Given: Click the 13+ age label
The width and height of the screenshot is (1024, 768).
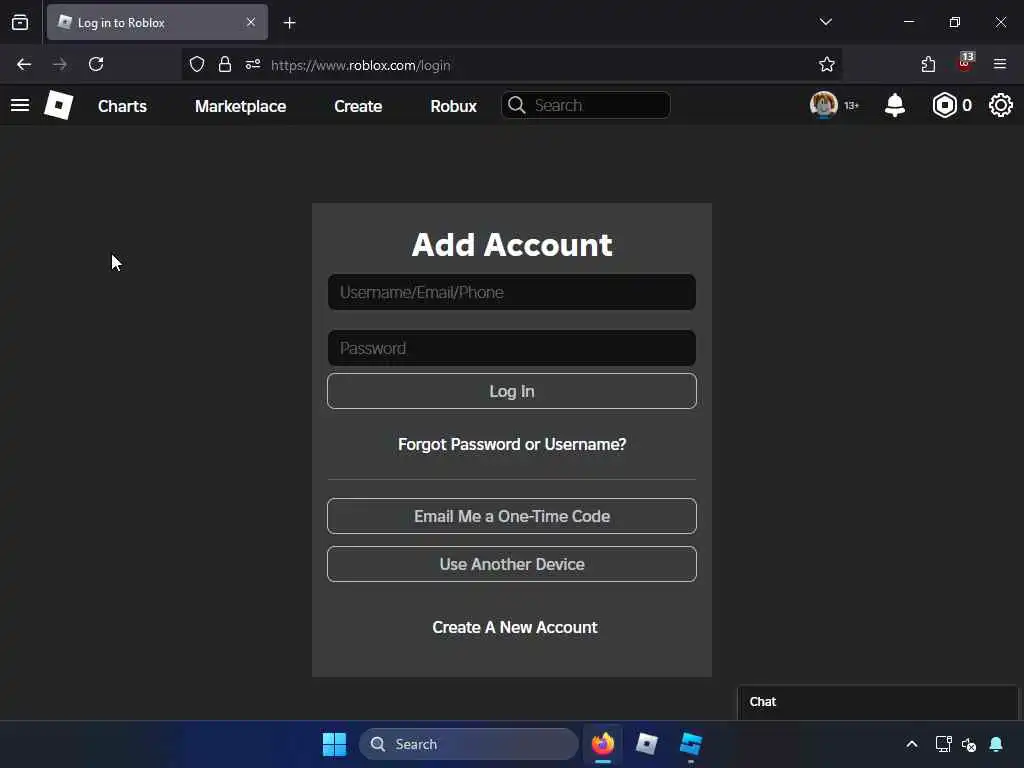Looking at the screenshot, I should coord(852,105).
